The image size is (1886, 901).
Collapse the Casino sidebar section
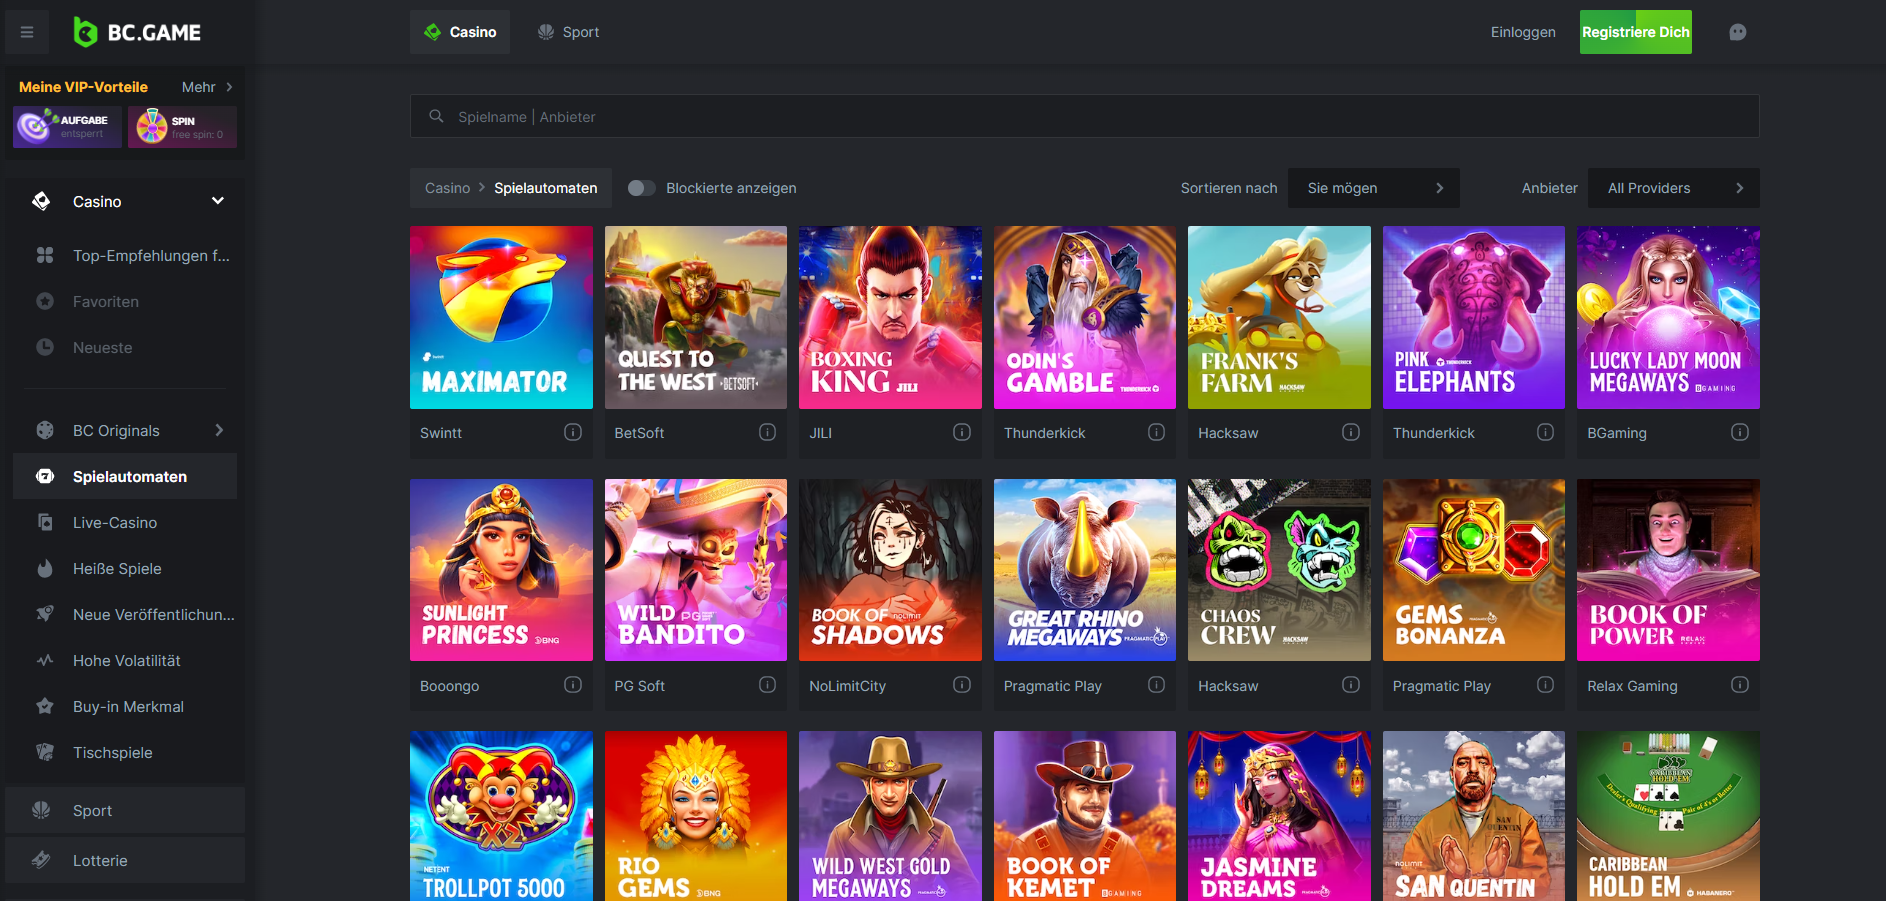point(218,201)
